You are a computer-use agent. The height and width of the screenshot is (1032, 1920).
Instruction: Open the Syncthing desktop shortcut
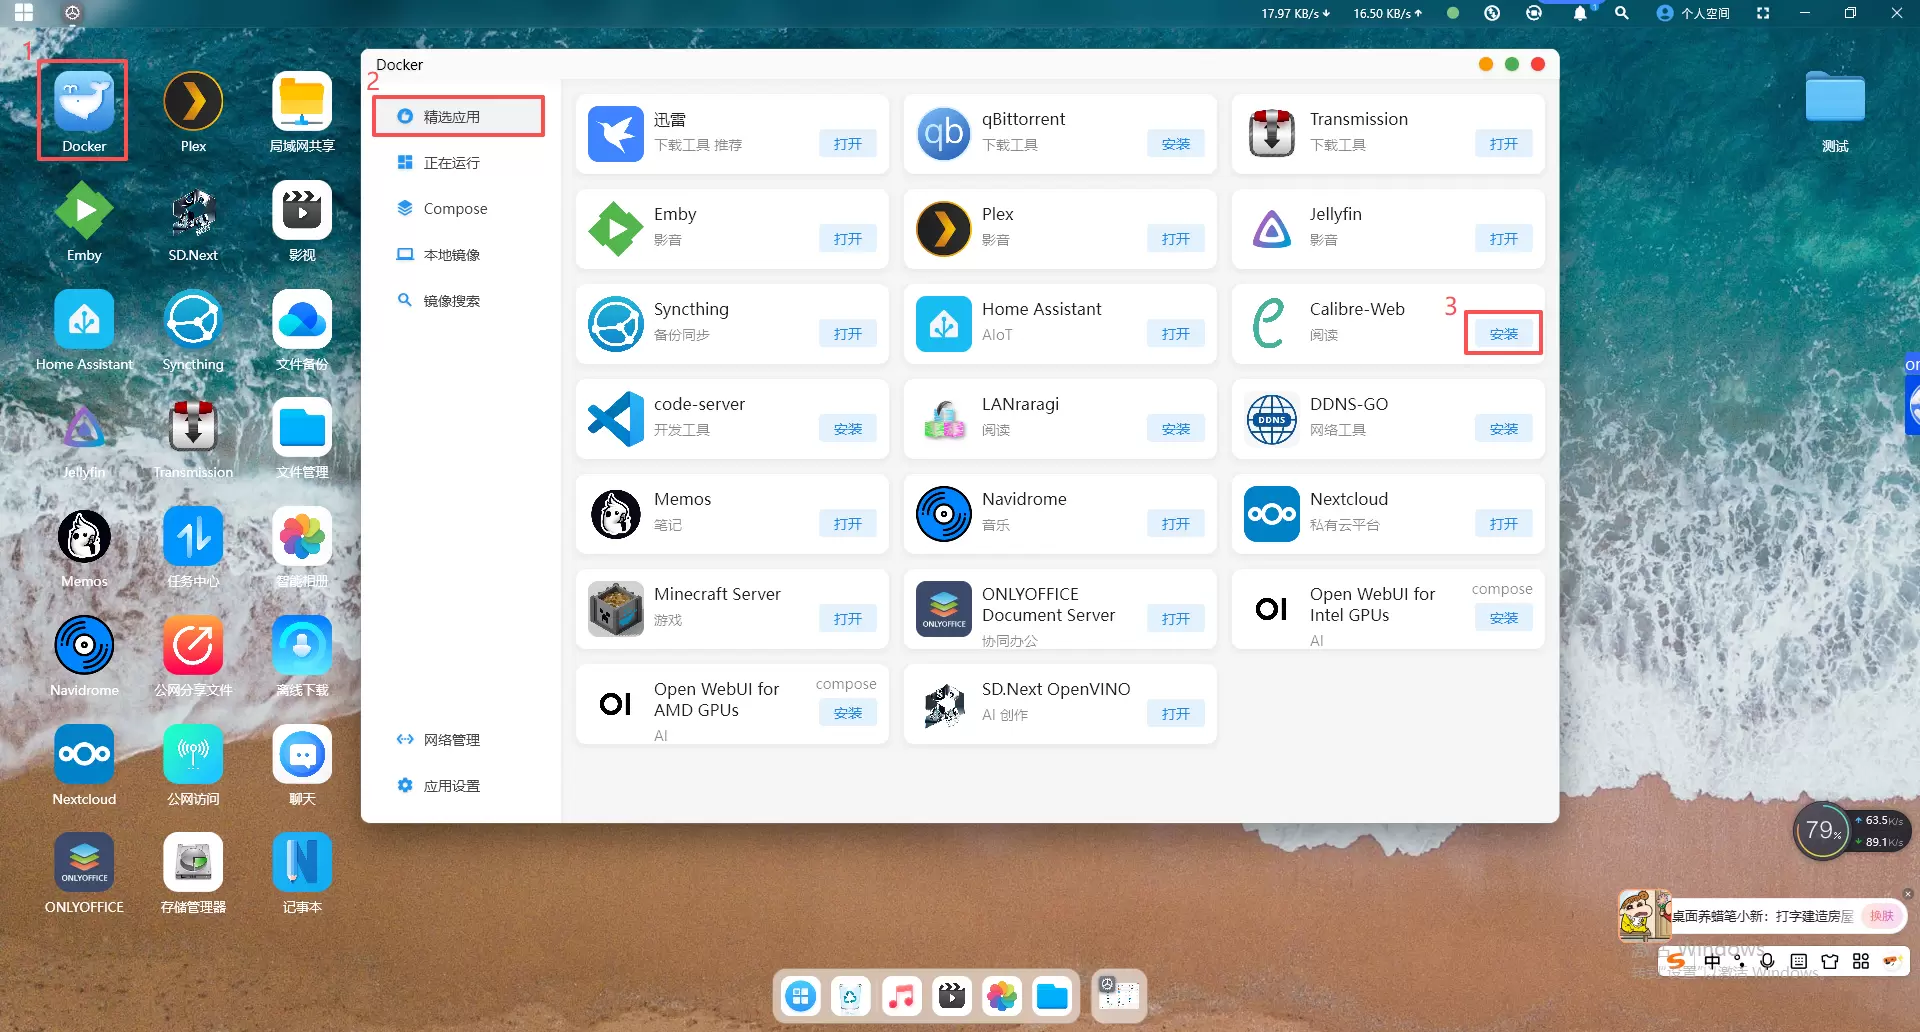click(193, 322)
